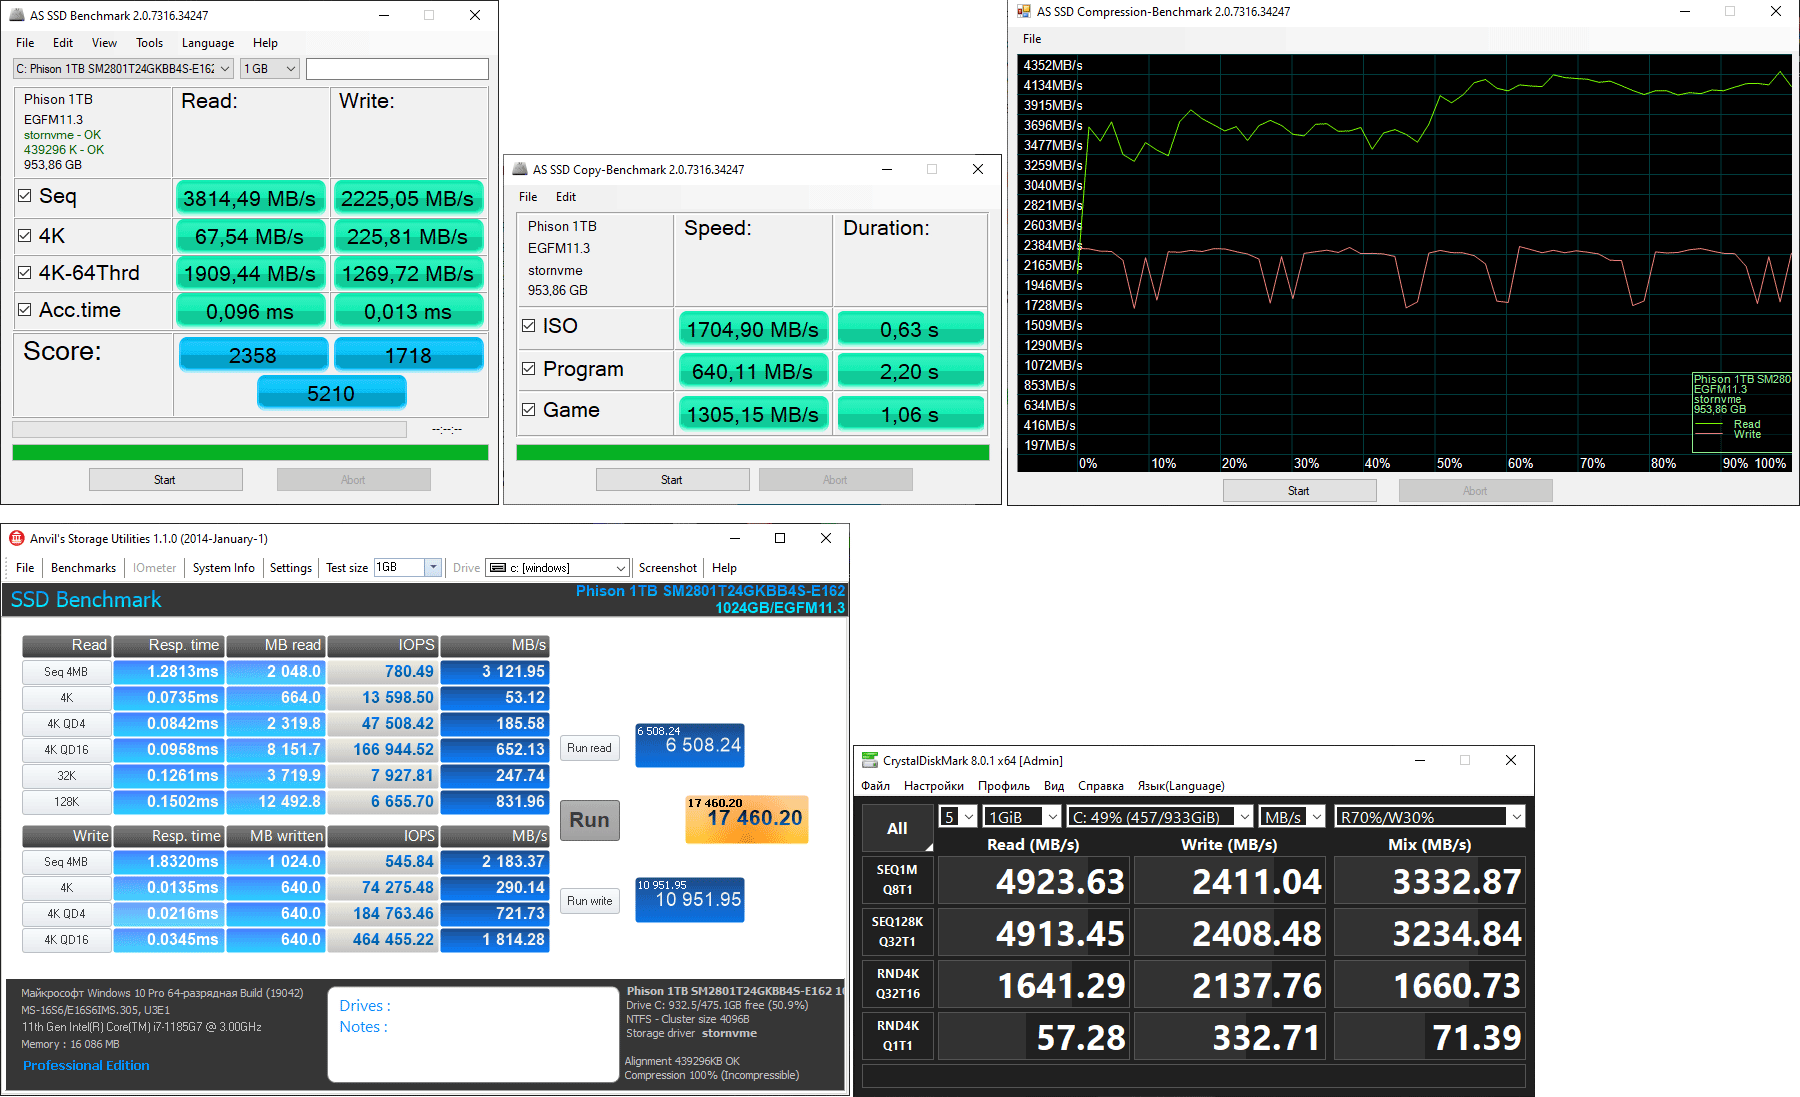Click the CrystalDiskMark title bar icon
1800x1097 pixels.
(x=870, y=760)
